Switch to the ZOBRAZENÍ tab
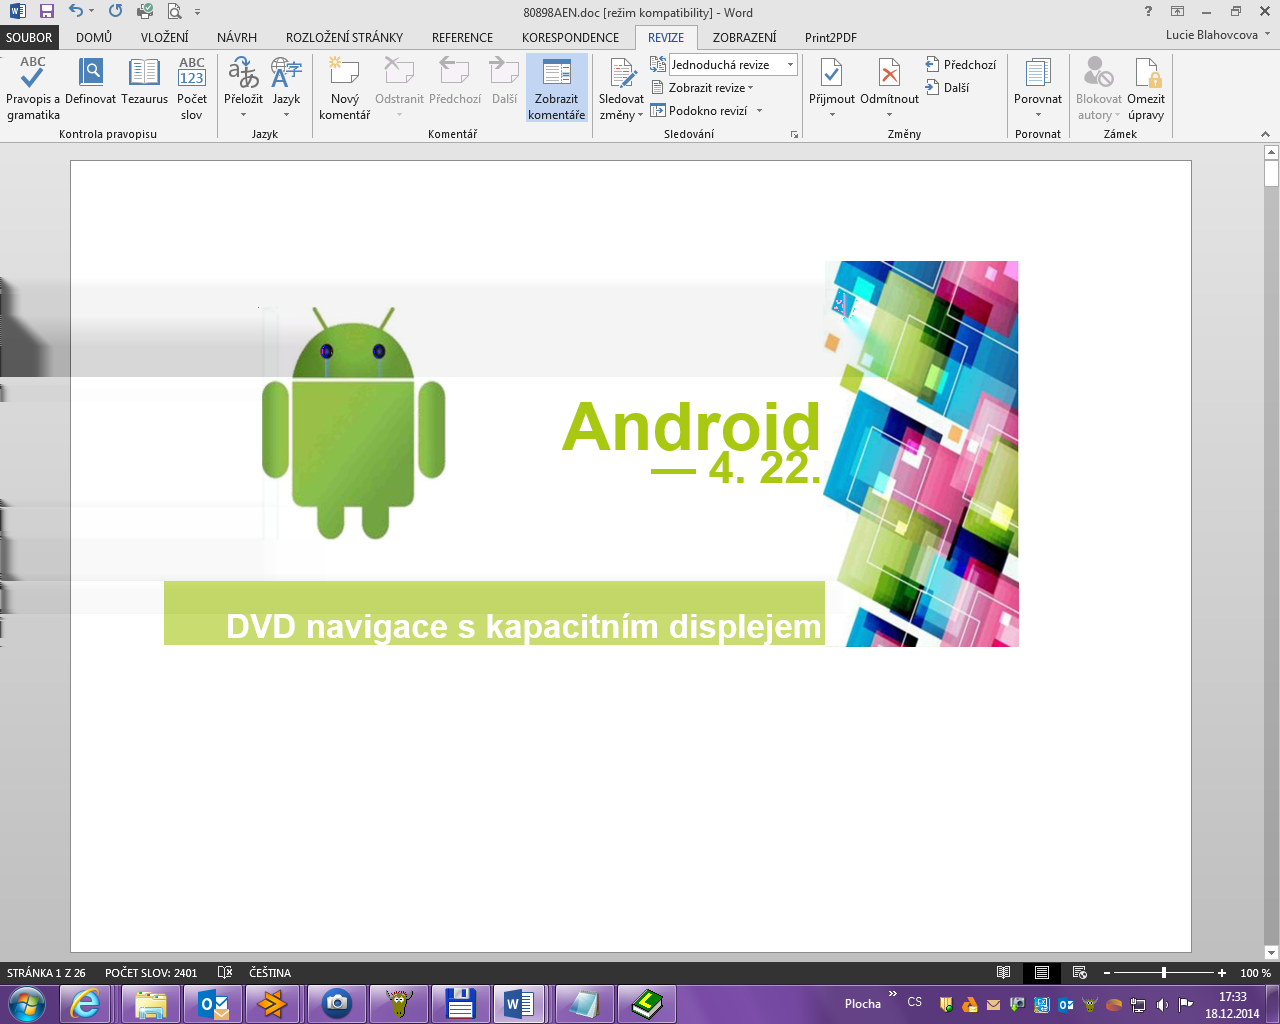1280x1024 pixels. point(744,38)
